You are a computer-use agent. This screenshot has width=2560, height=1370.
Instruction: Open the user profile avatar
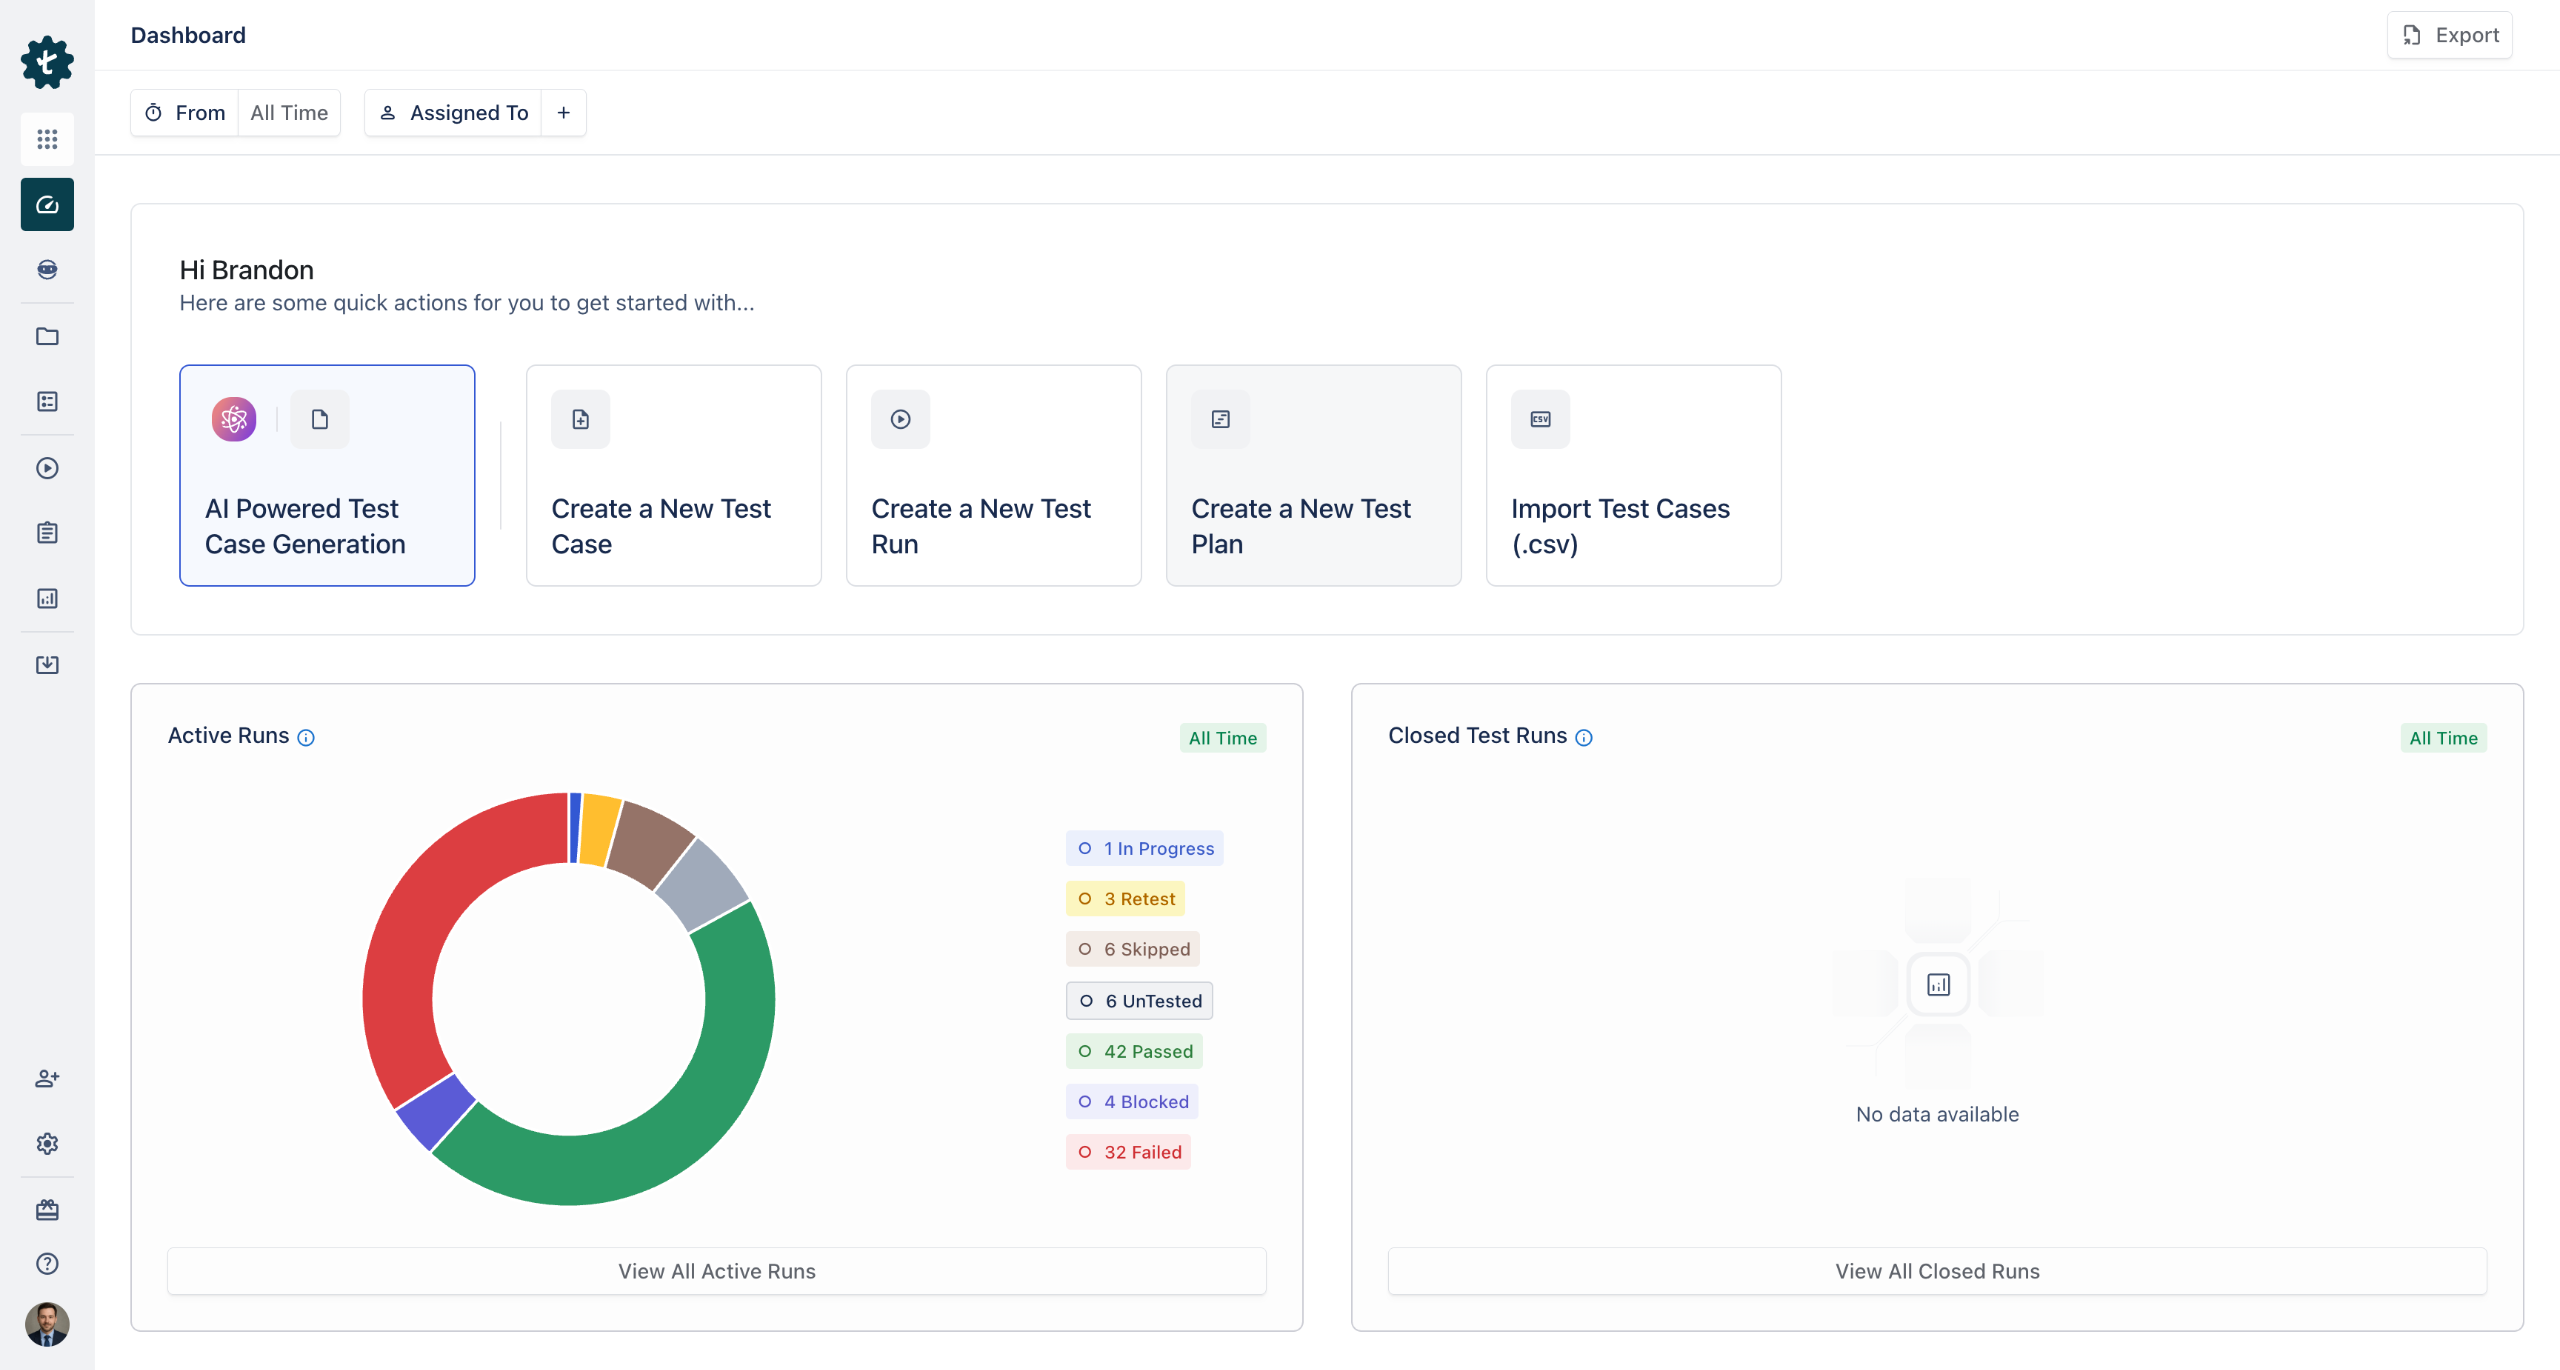point(47,1324)
